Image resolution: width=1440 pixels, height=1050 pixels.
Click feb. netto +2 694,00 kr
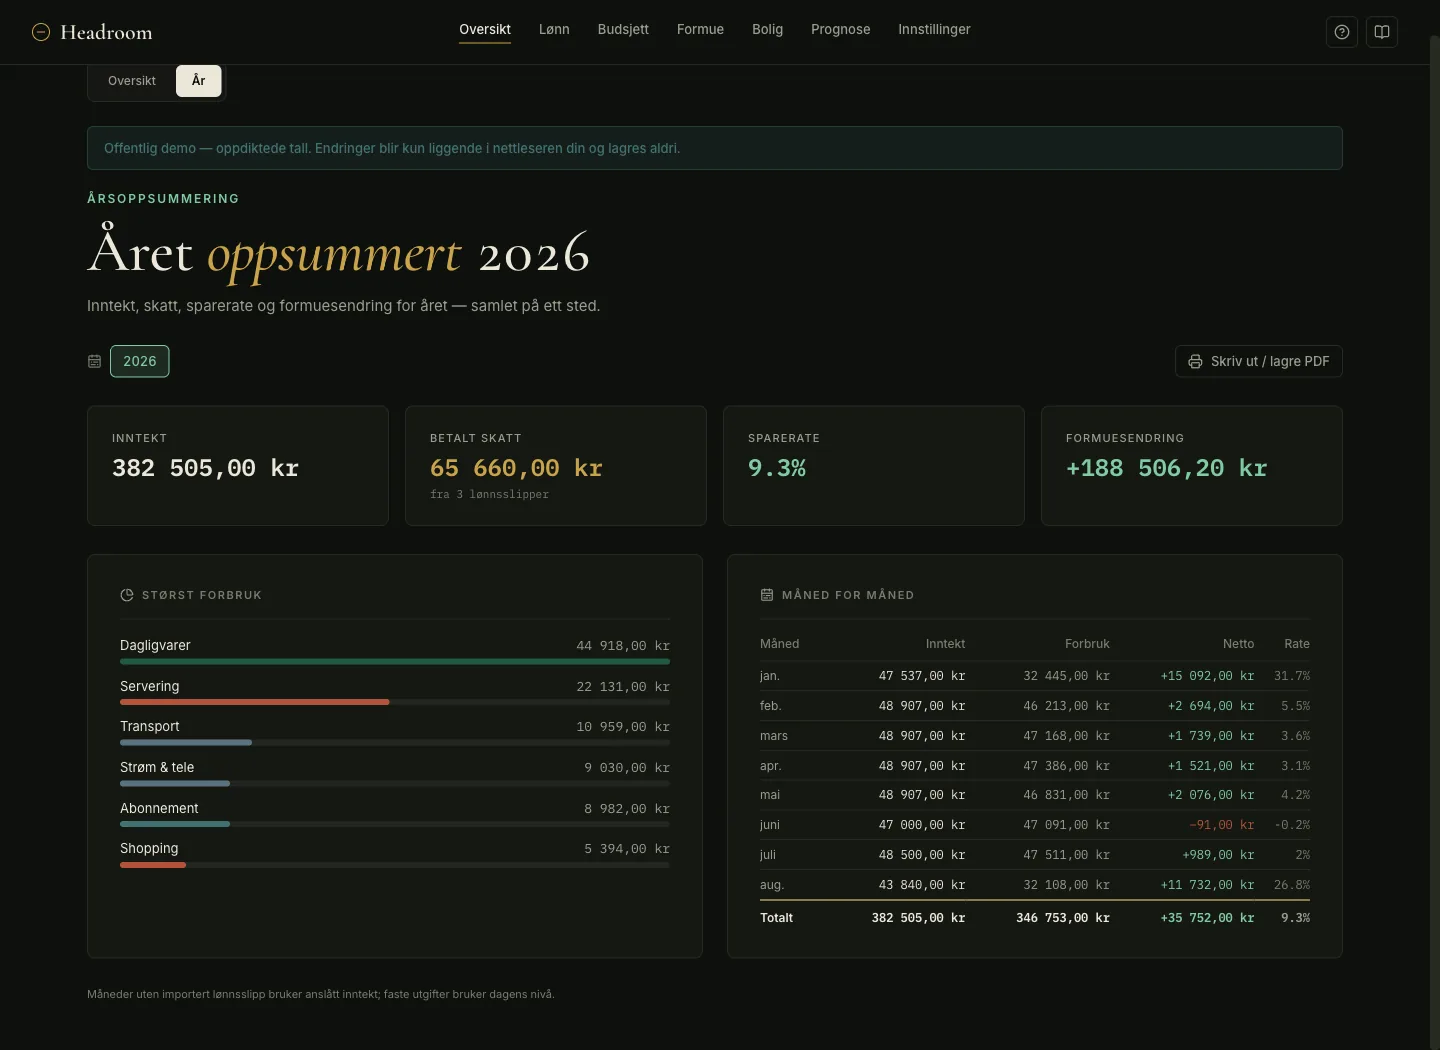click(x=1211, y=706)
